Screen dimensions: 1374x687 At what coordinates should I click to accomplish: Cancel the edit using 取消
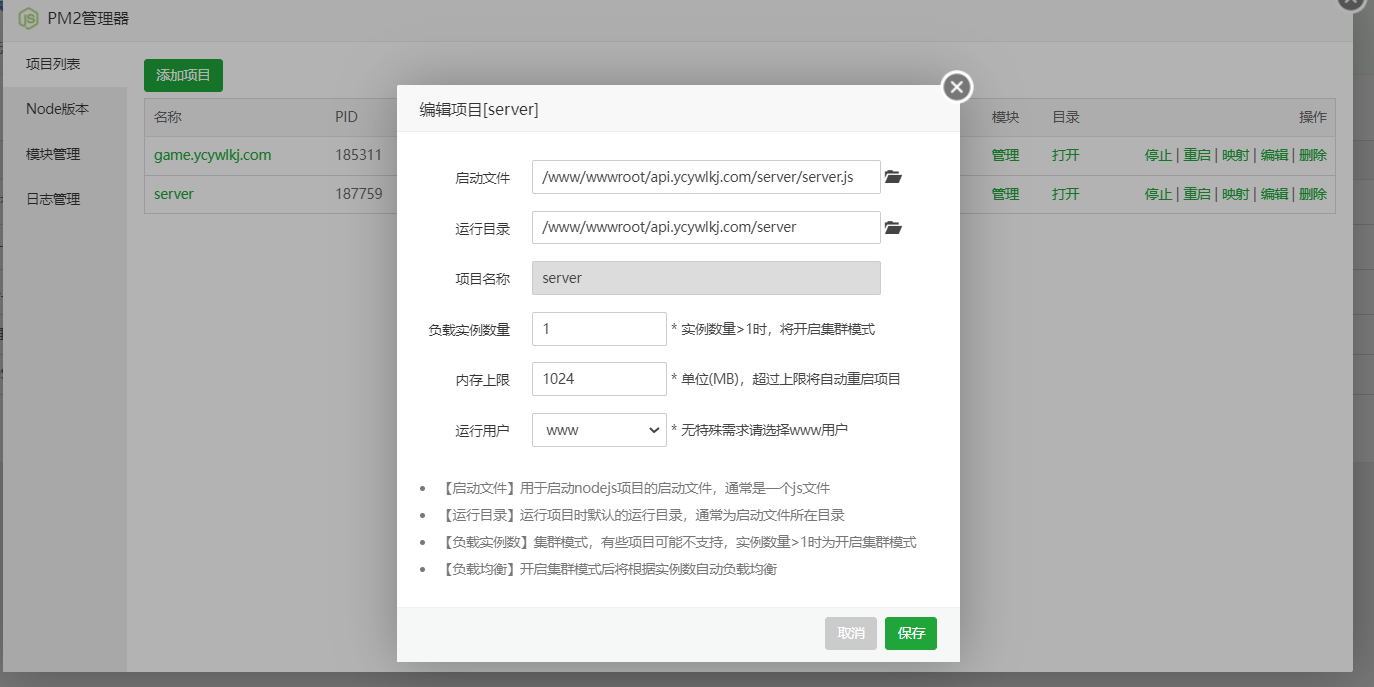coord(850,633)
